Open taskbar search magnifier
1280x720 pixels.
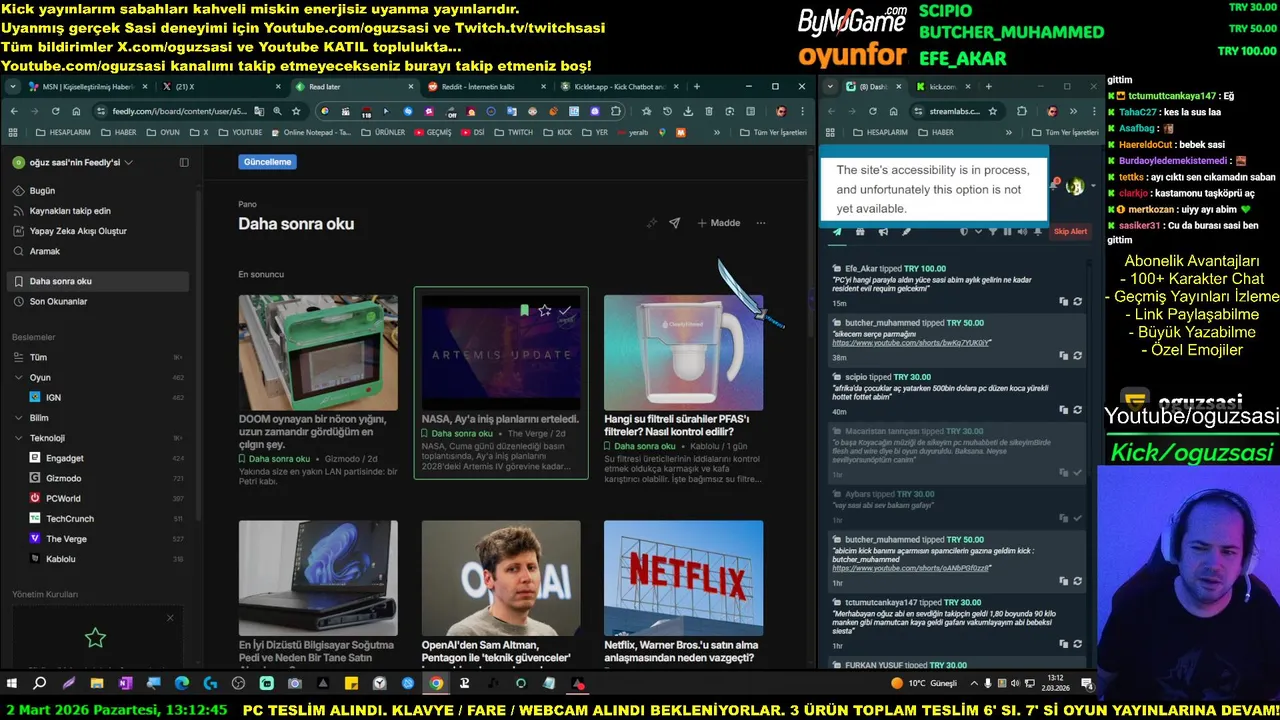pos(40,683)
